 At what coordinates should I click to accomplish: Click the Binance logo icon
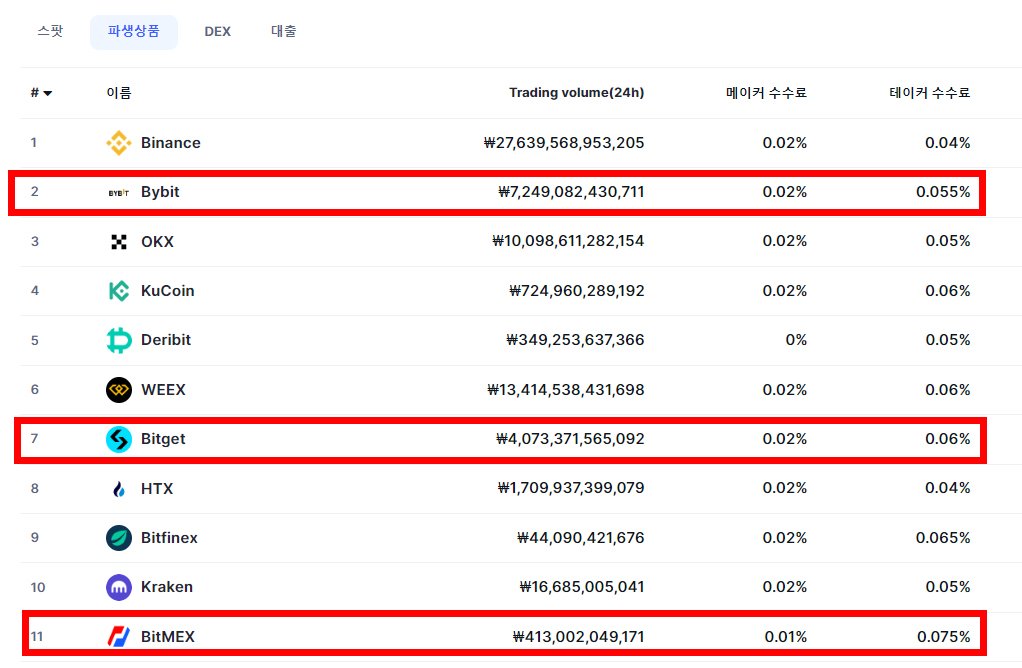pyautogui.click(x=119, y=143)
